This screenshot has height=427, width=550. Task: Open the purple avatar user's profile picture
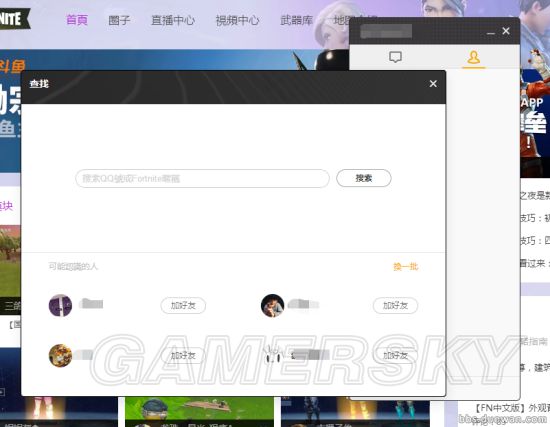click(x=60, y=305)
